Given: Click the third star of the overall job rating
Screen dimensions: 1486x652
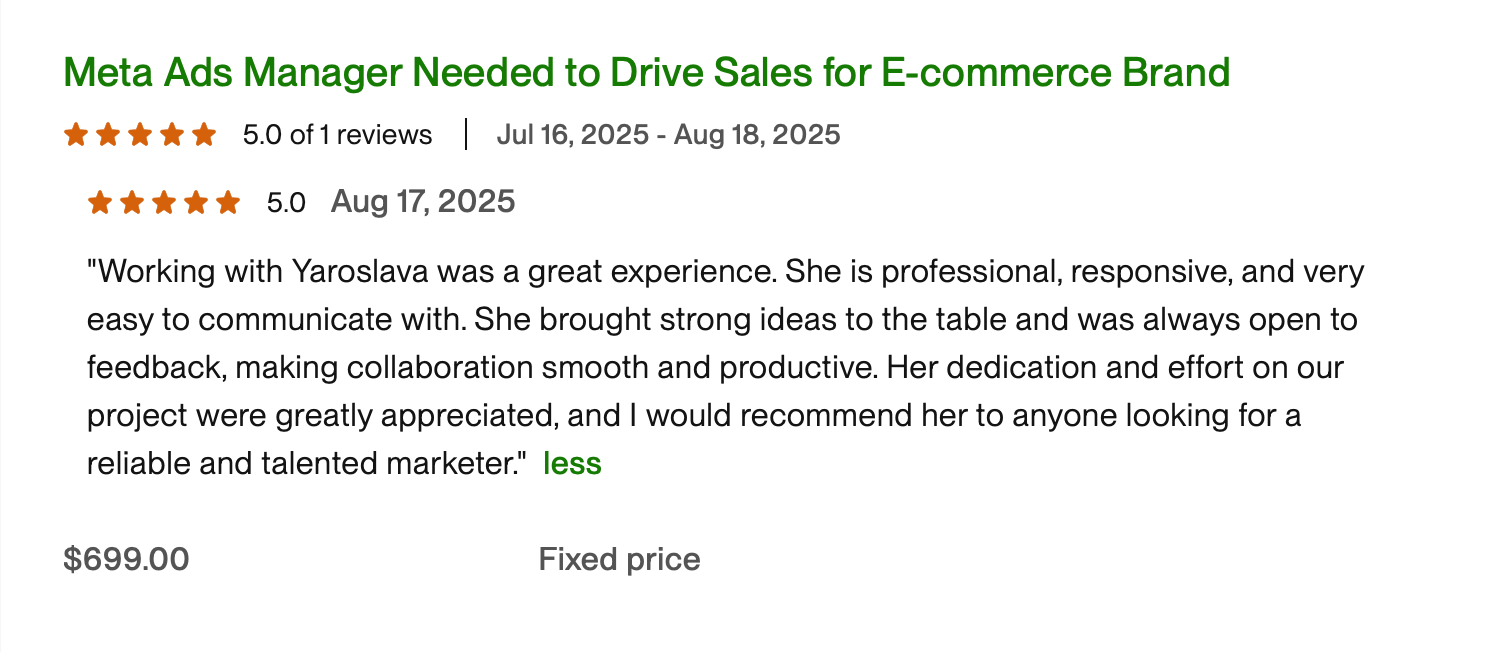Looking at the screenshot, I should [x=140, y=134].
